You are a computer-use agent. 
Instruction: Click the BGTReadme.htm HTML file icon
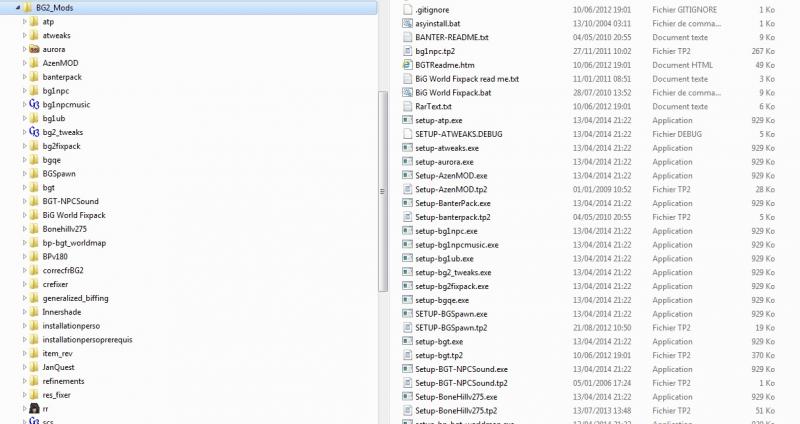coord(407,65)
